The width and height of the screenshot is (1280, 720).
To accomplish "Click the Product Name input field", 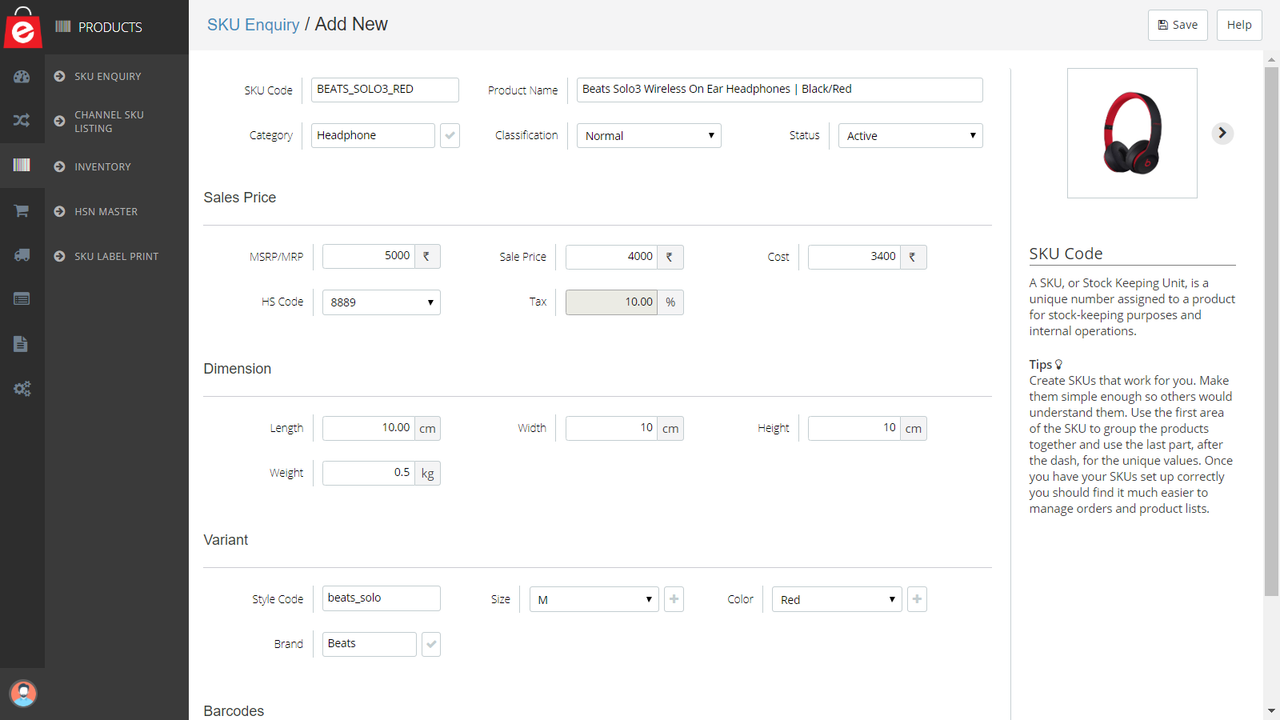I will click(x=780, y=89).
